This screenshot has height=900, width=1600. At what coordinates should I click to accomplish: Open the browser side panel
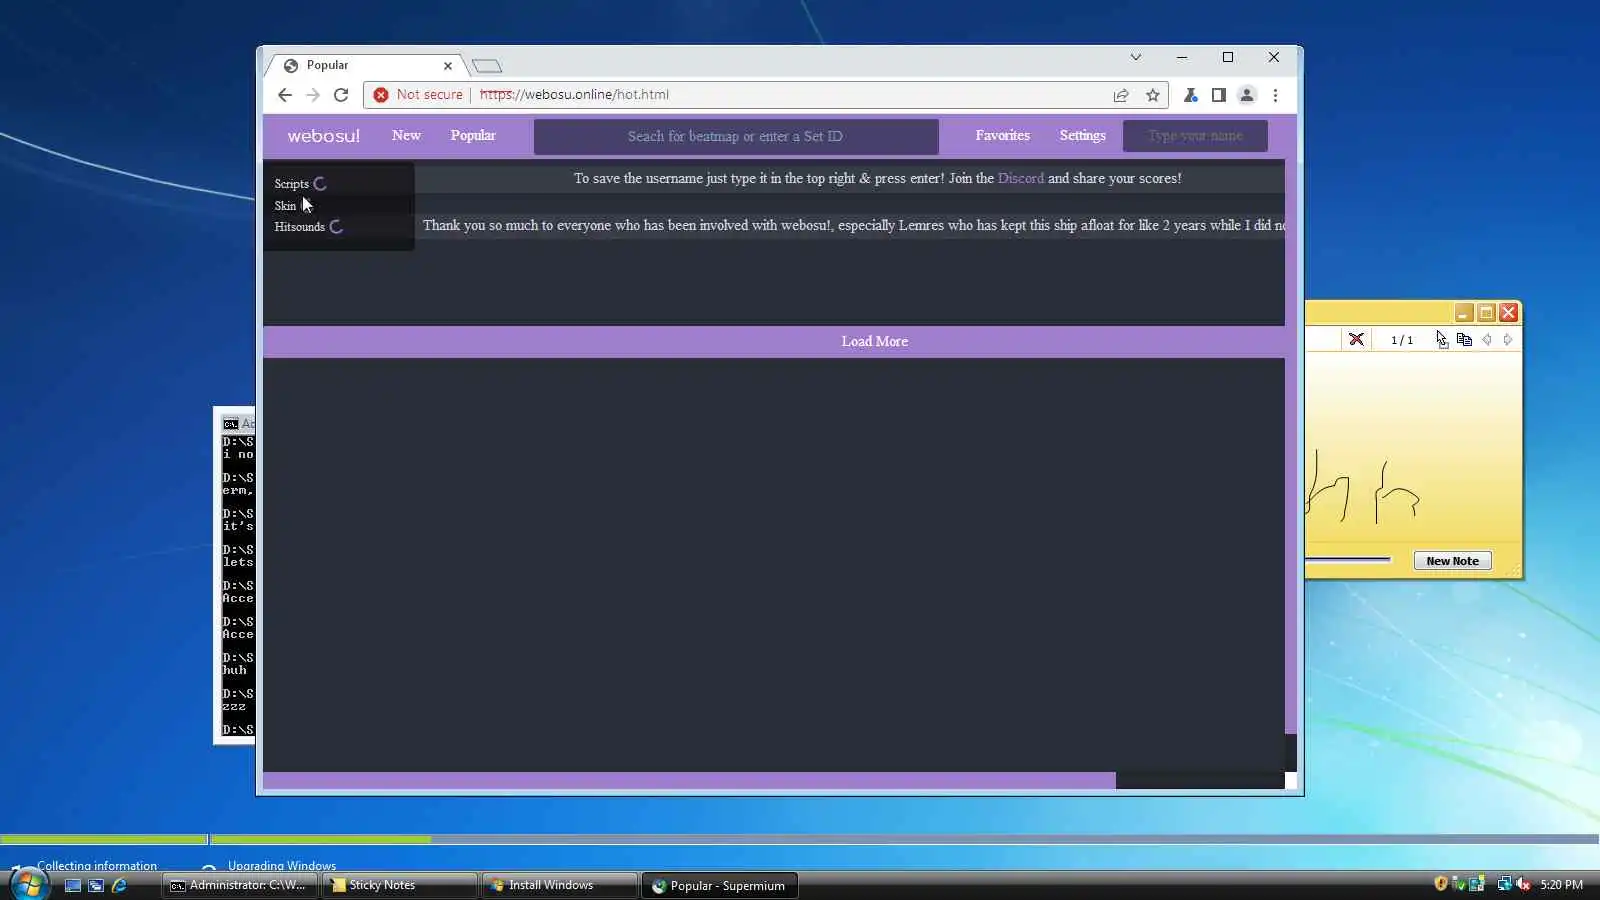[x=1218, y=95]
